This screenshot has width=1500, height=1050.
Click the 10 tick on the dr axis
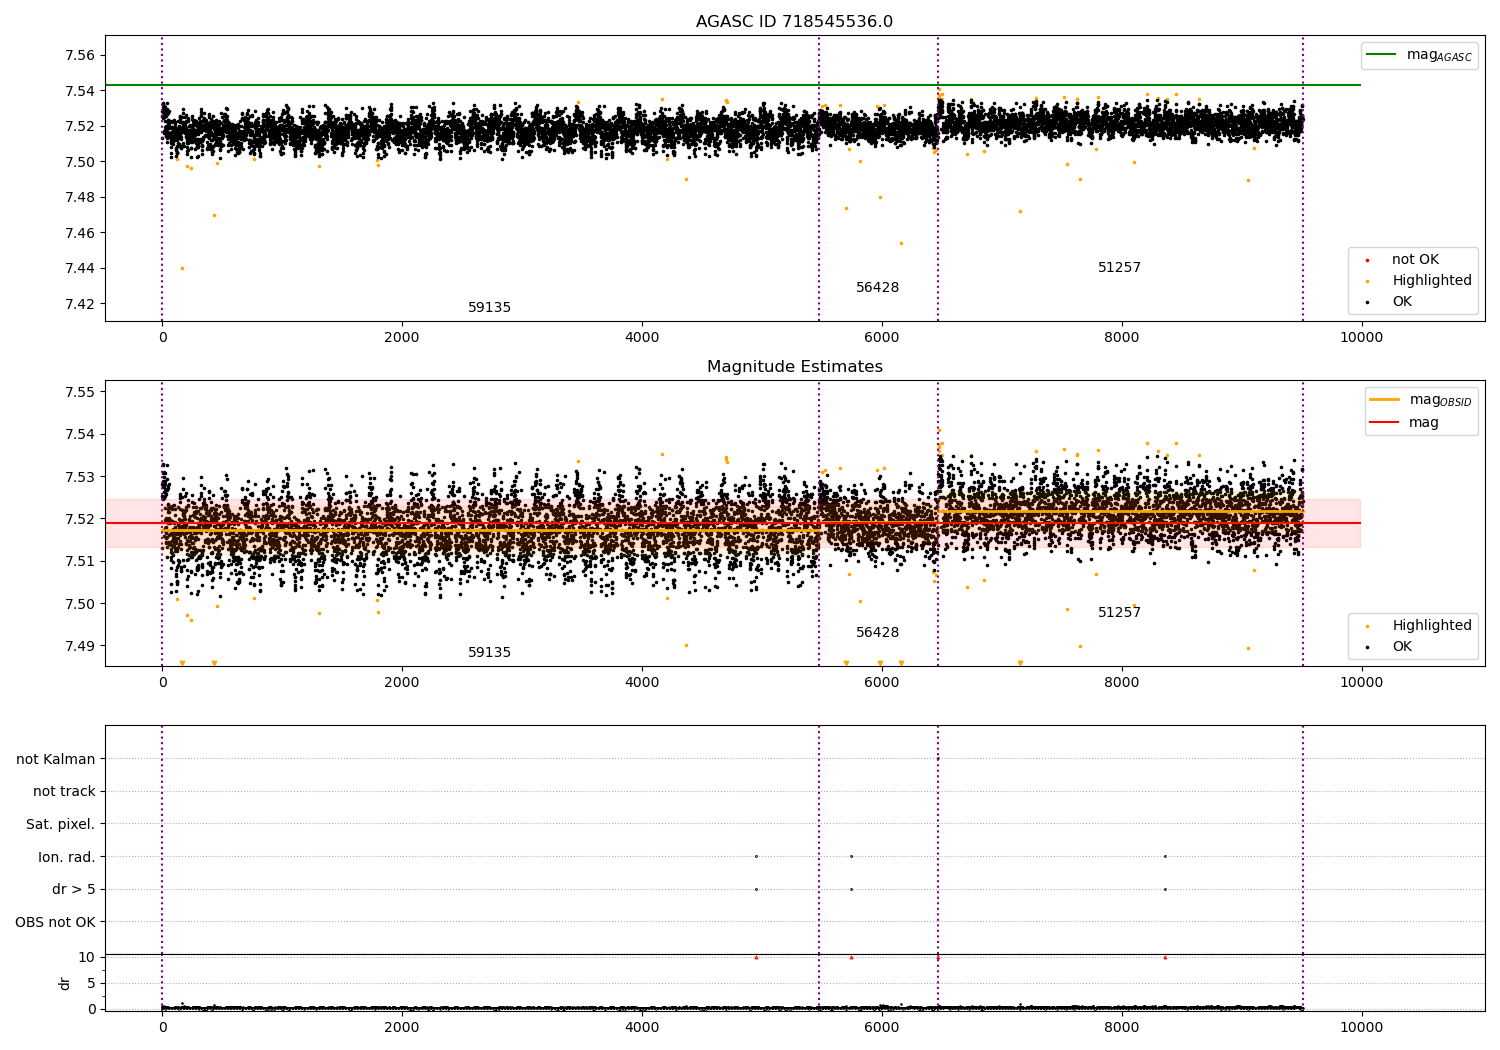pos(87,958)
